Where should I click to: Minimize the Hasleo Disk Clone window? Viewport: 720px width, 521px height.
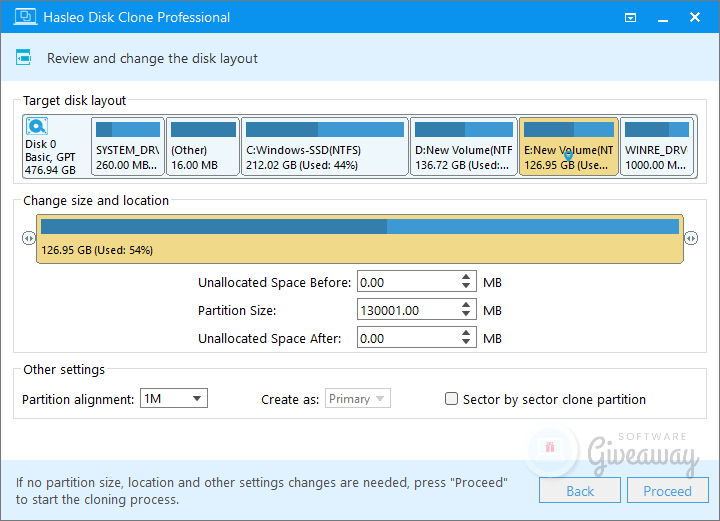(x=663, y=18)
